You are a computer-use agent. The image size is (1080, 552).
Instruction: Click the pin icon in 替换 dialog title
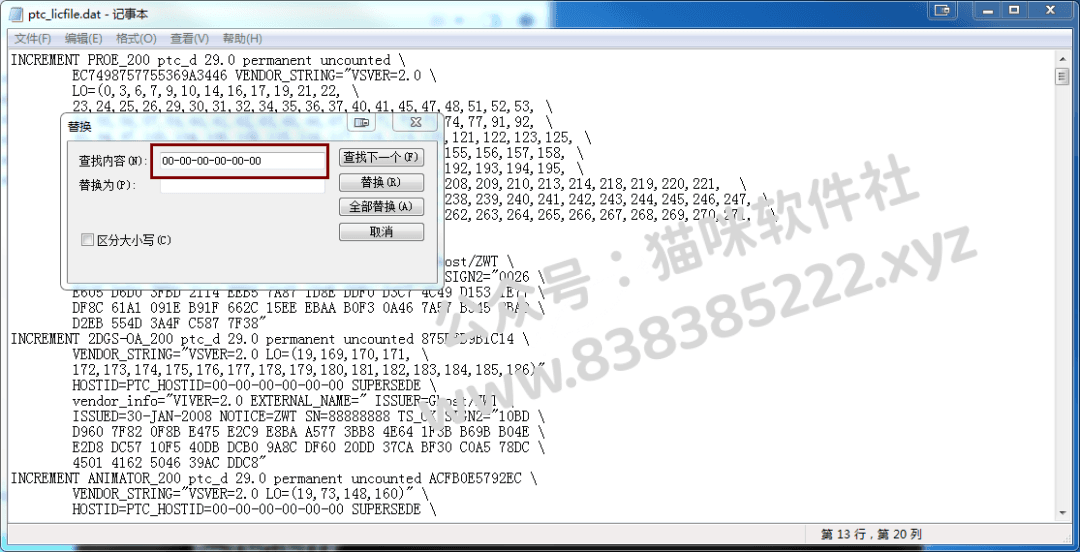click(362, 123)
